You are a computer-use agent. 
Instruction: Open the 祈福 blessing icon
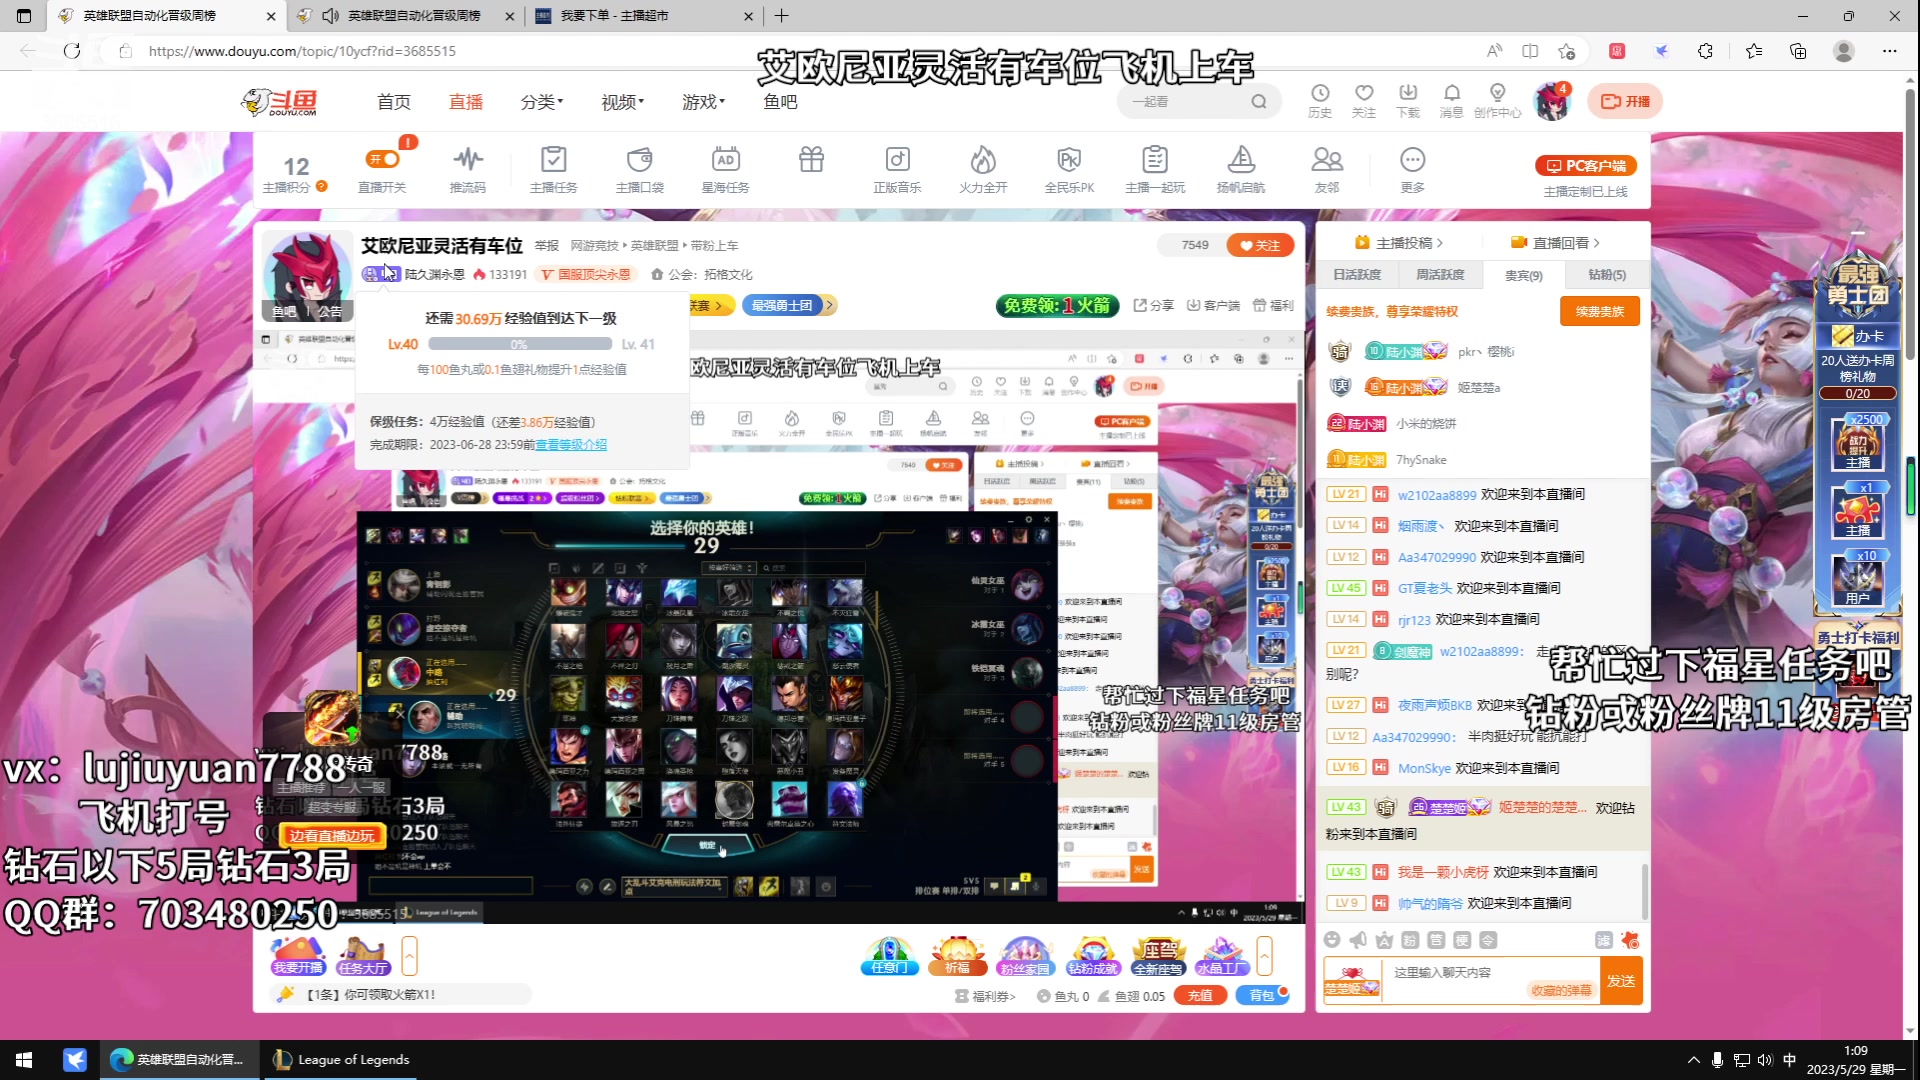pos(957,955)
